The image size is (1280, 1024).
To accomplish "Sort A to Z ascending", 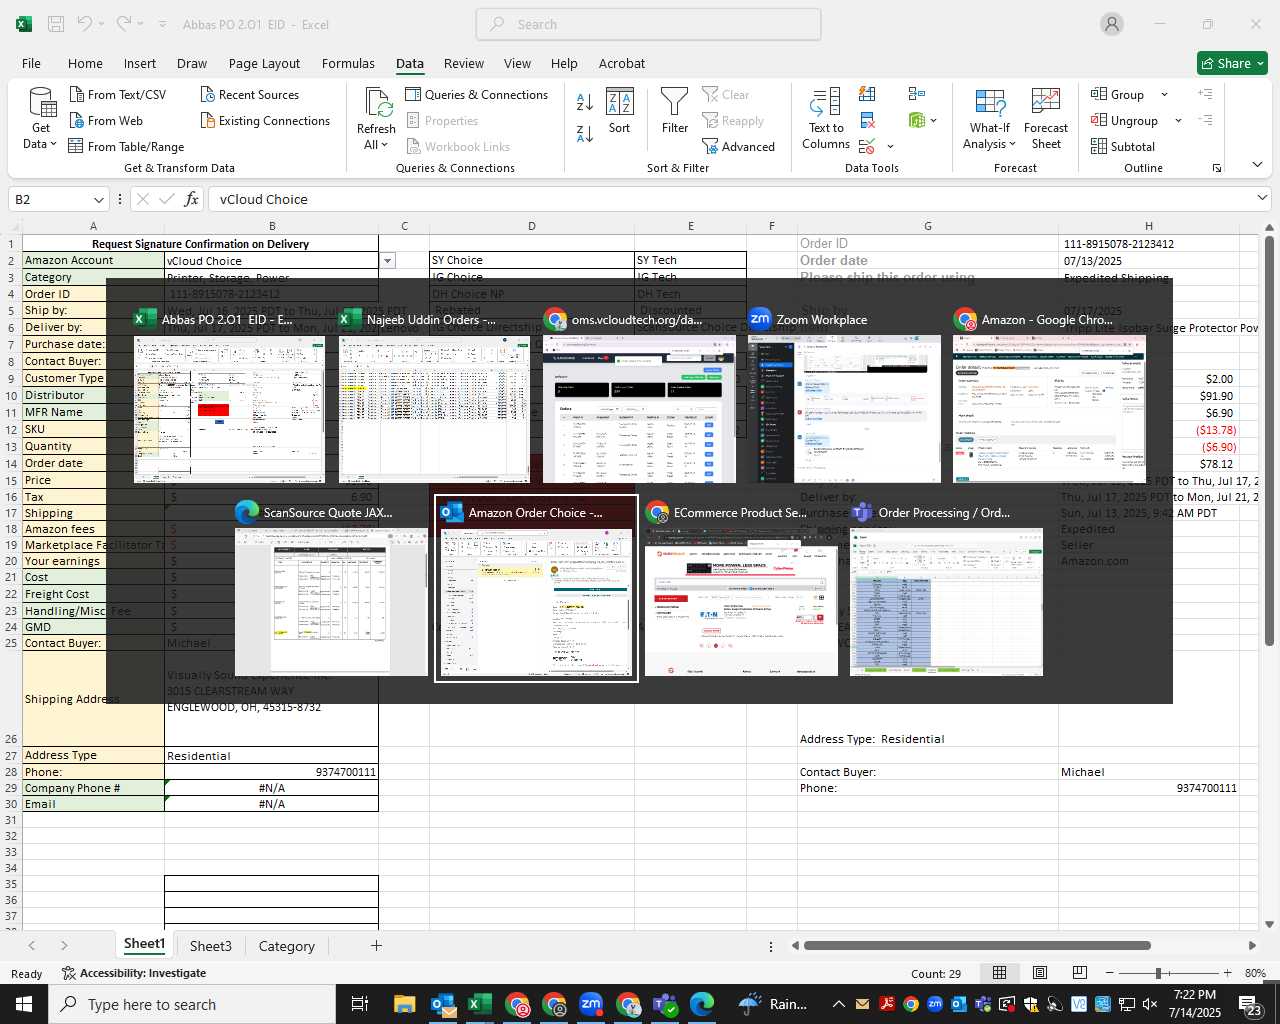I will 585,101.
